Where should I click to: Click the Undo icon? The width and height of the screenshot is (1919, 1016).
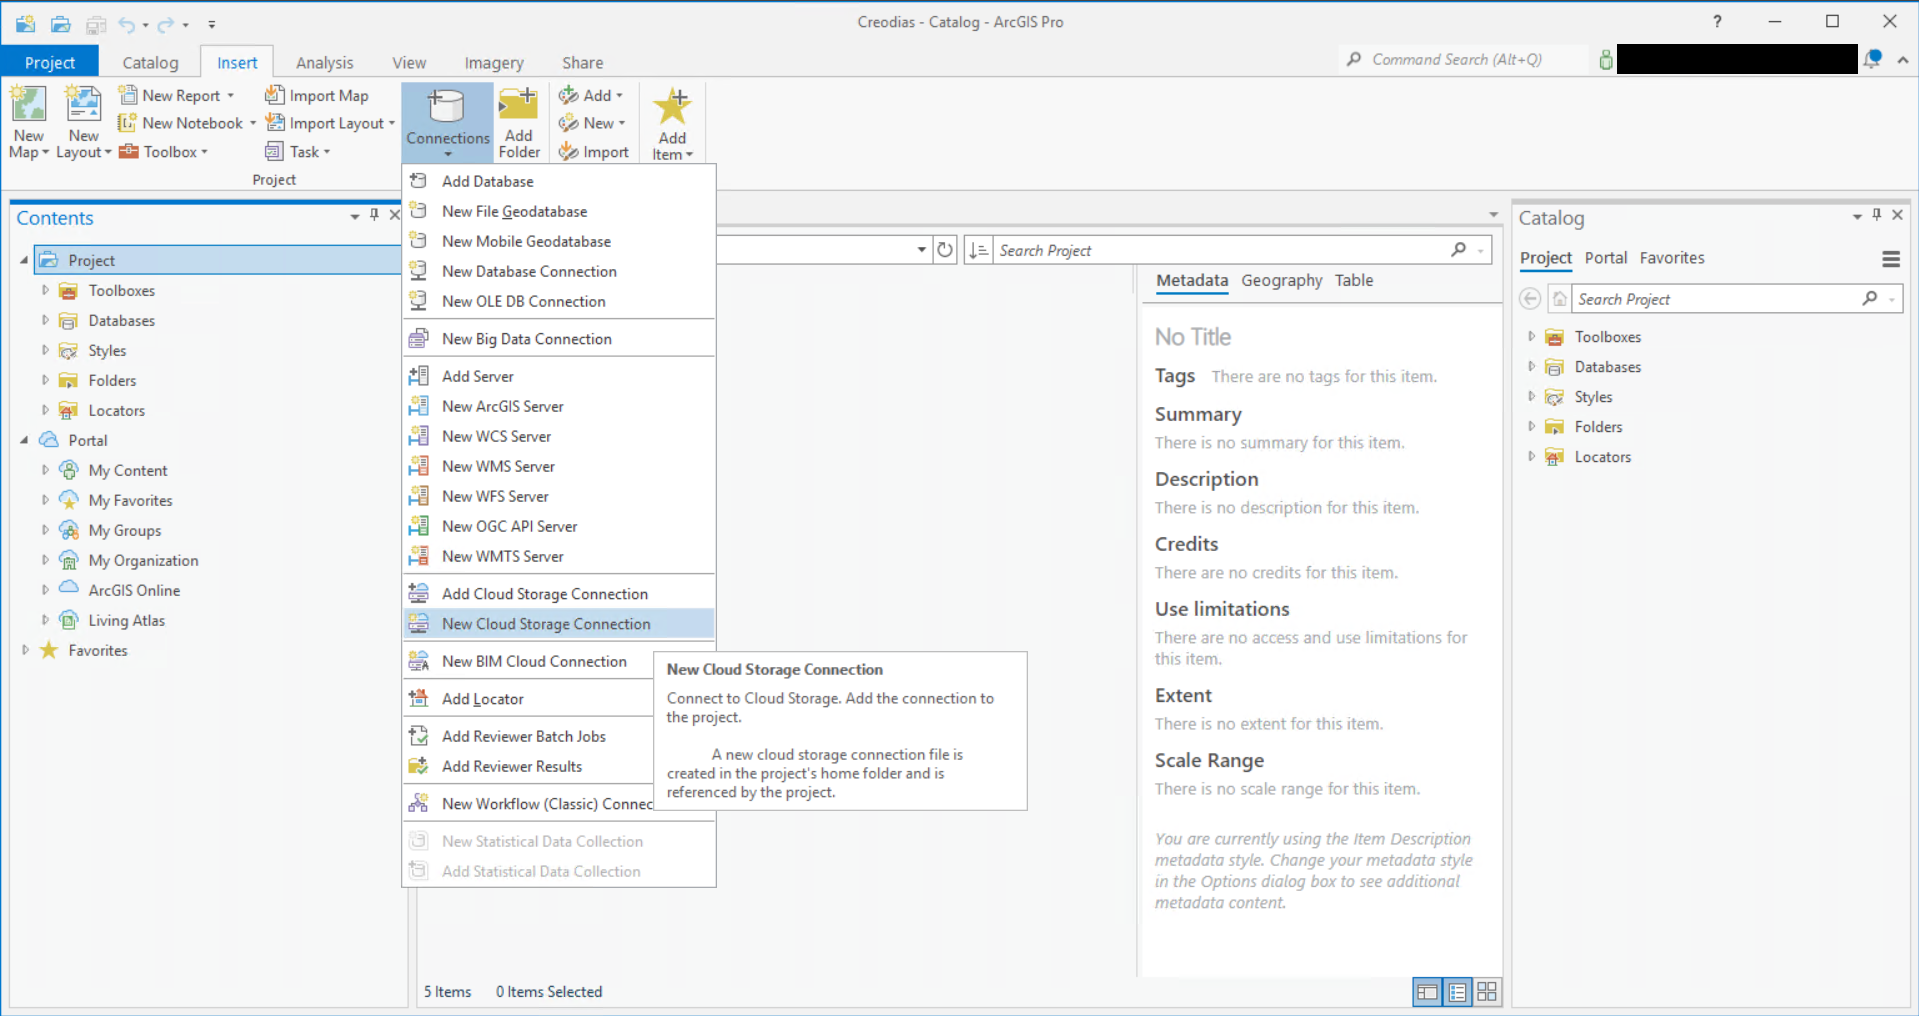click(129, 24)
